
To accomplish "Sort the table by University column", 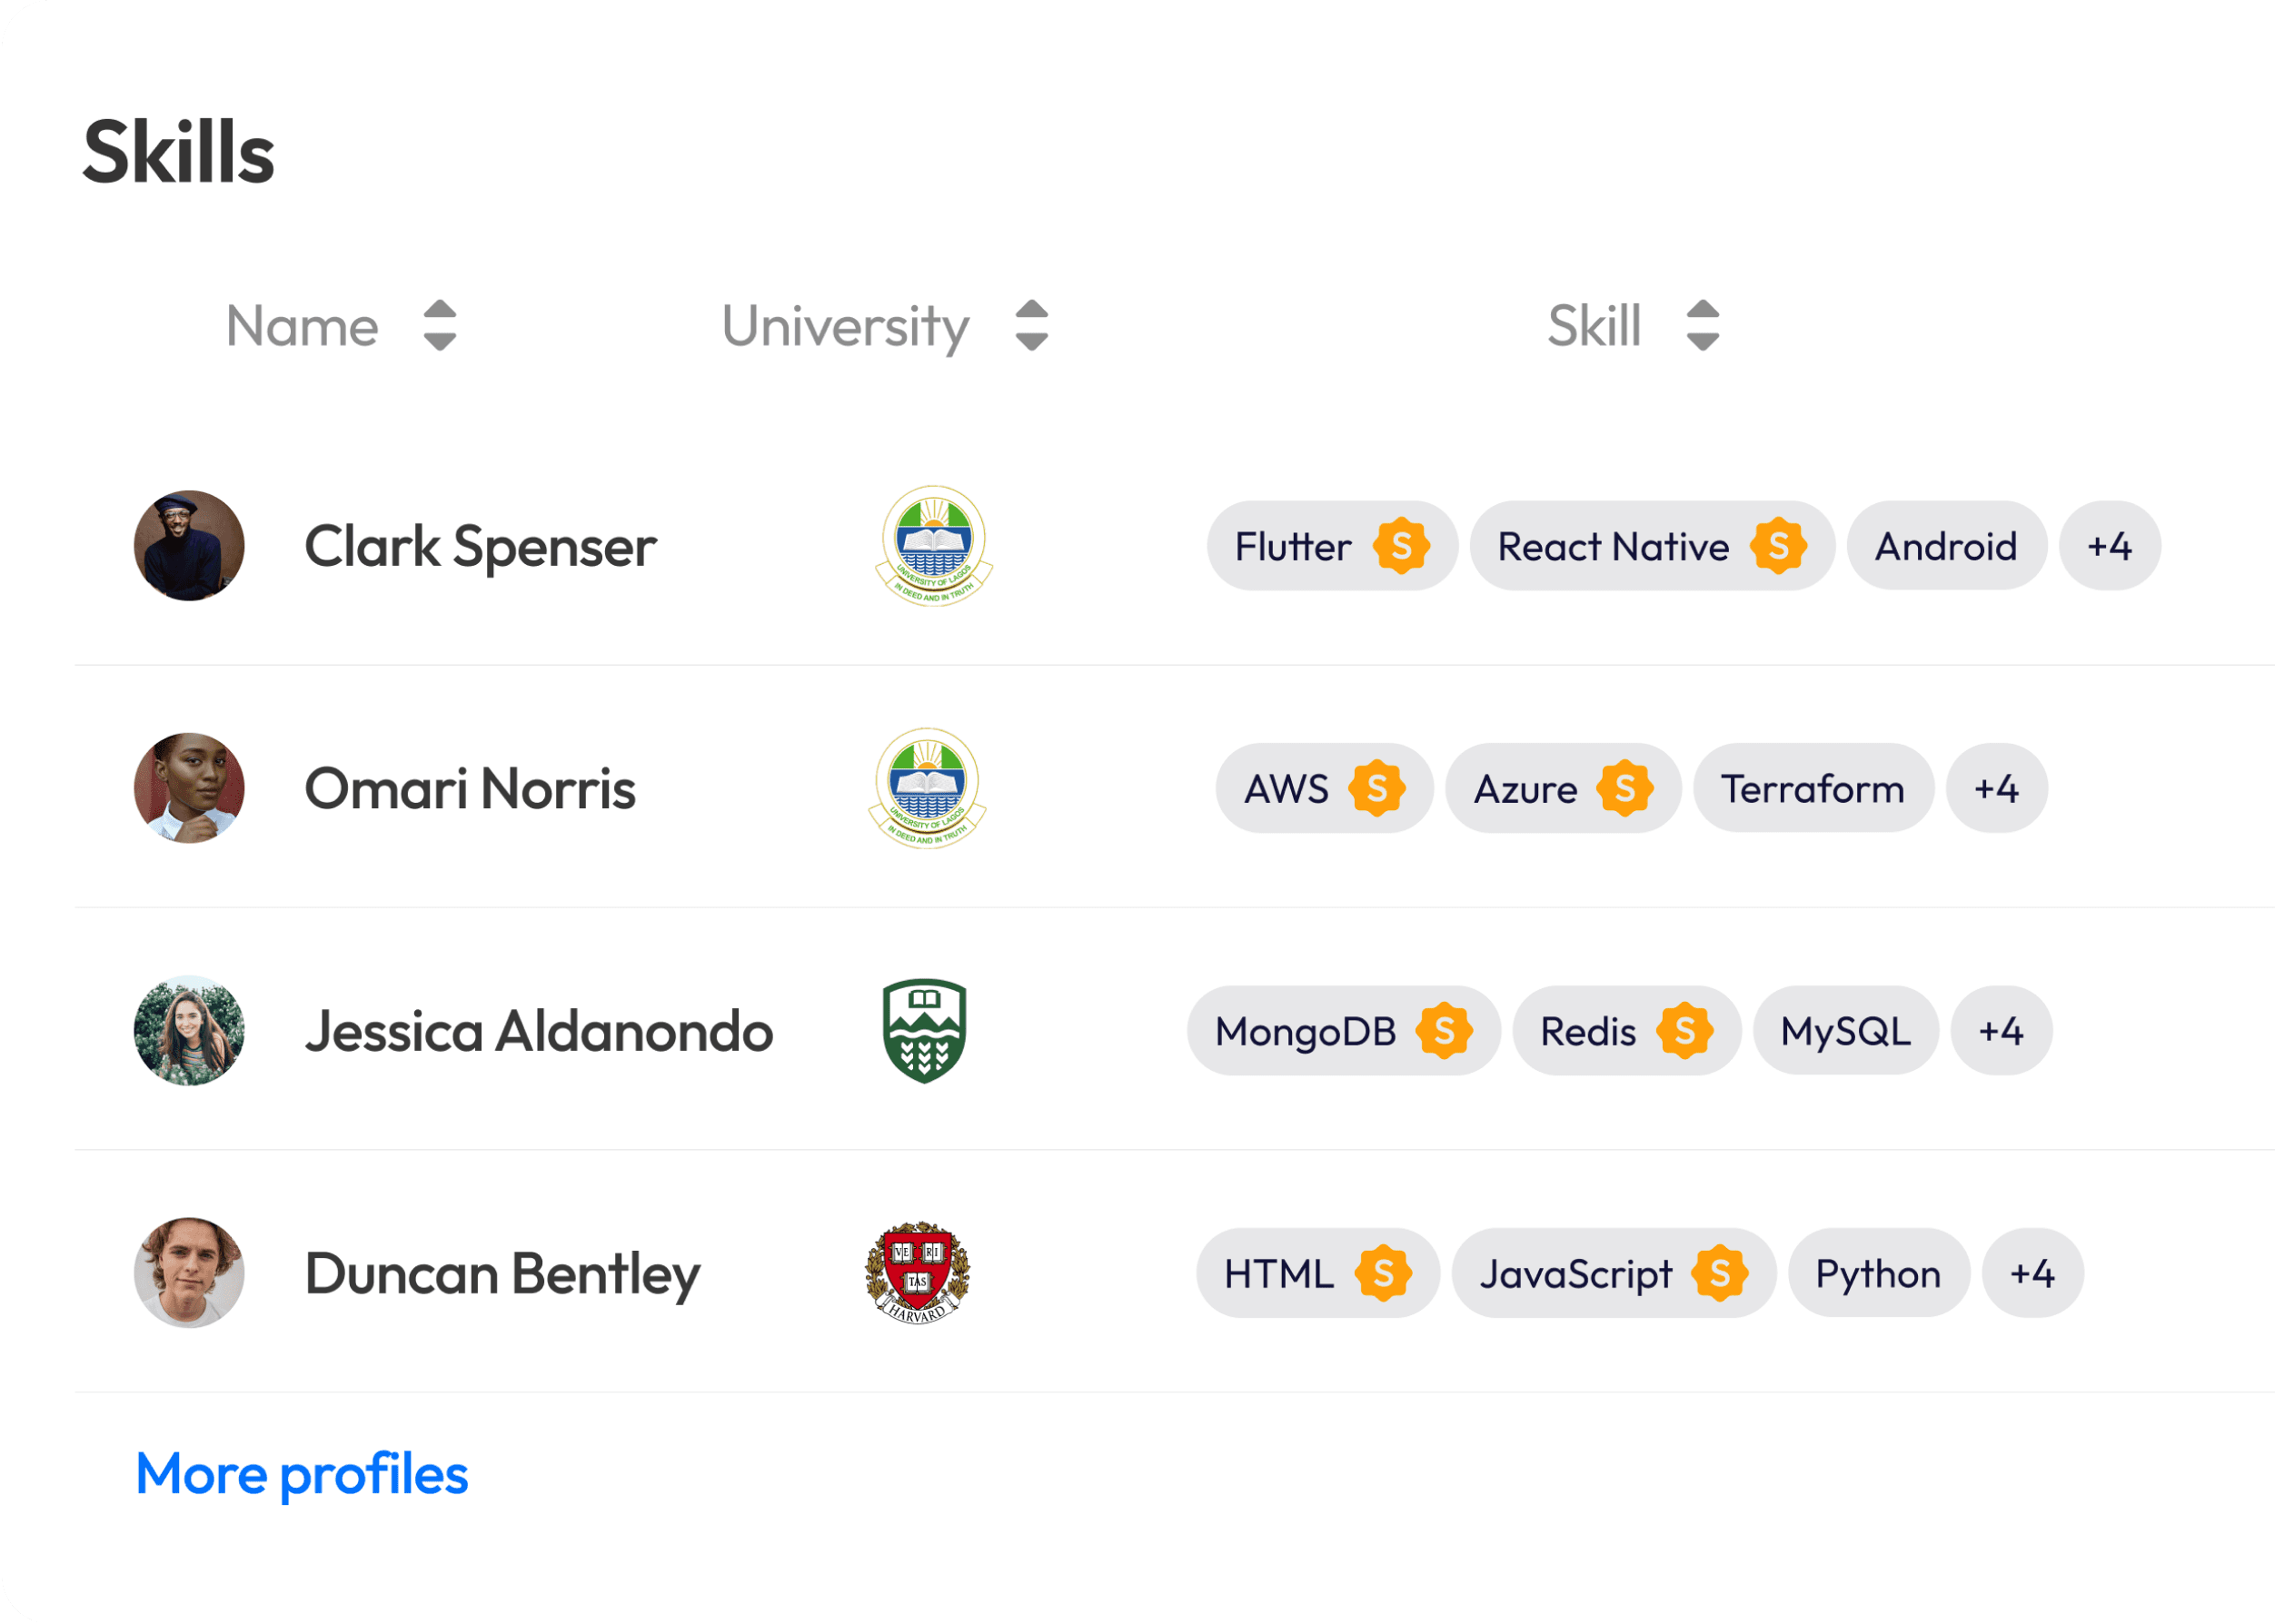I will 1032,326.
